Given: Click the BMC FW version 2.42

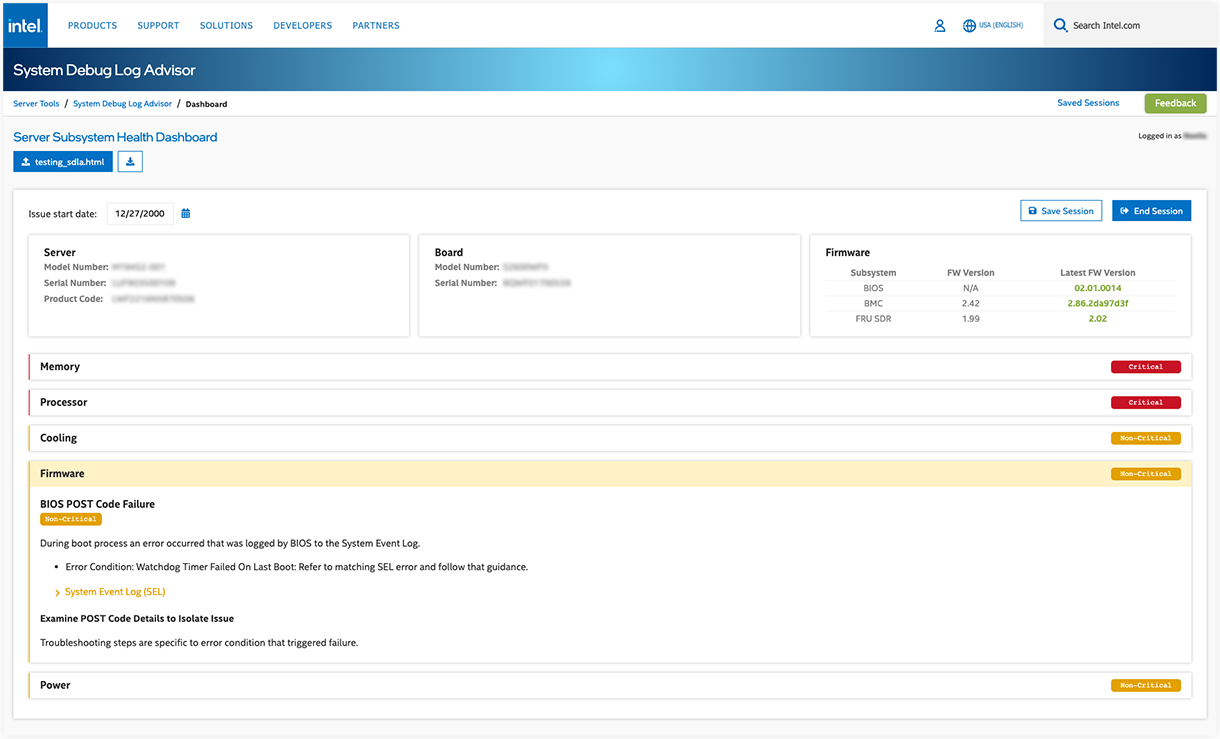Looking at the screenshot, I should pyautogui.click(x=970, y=303).
